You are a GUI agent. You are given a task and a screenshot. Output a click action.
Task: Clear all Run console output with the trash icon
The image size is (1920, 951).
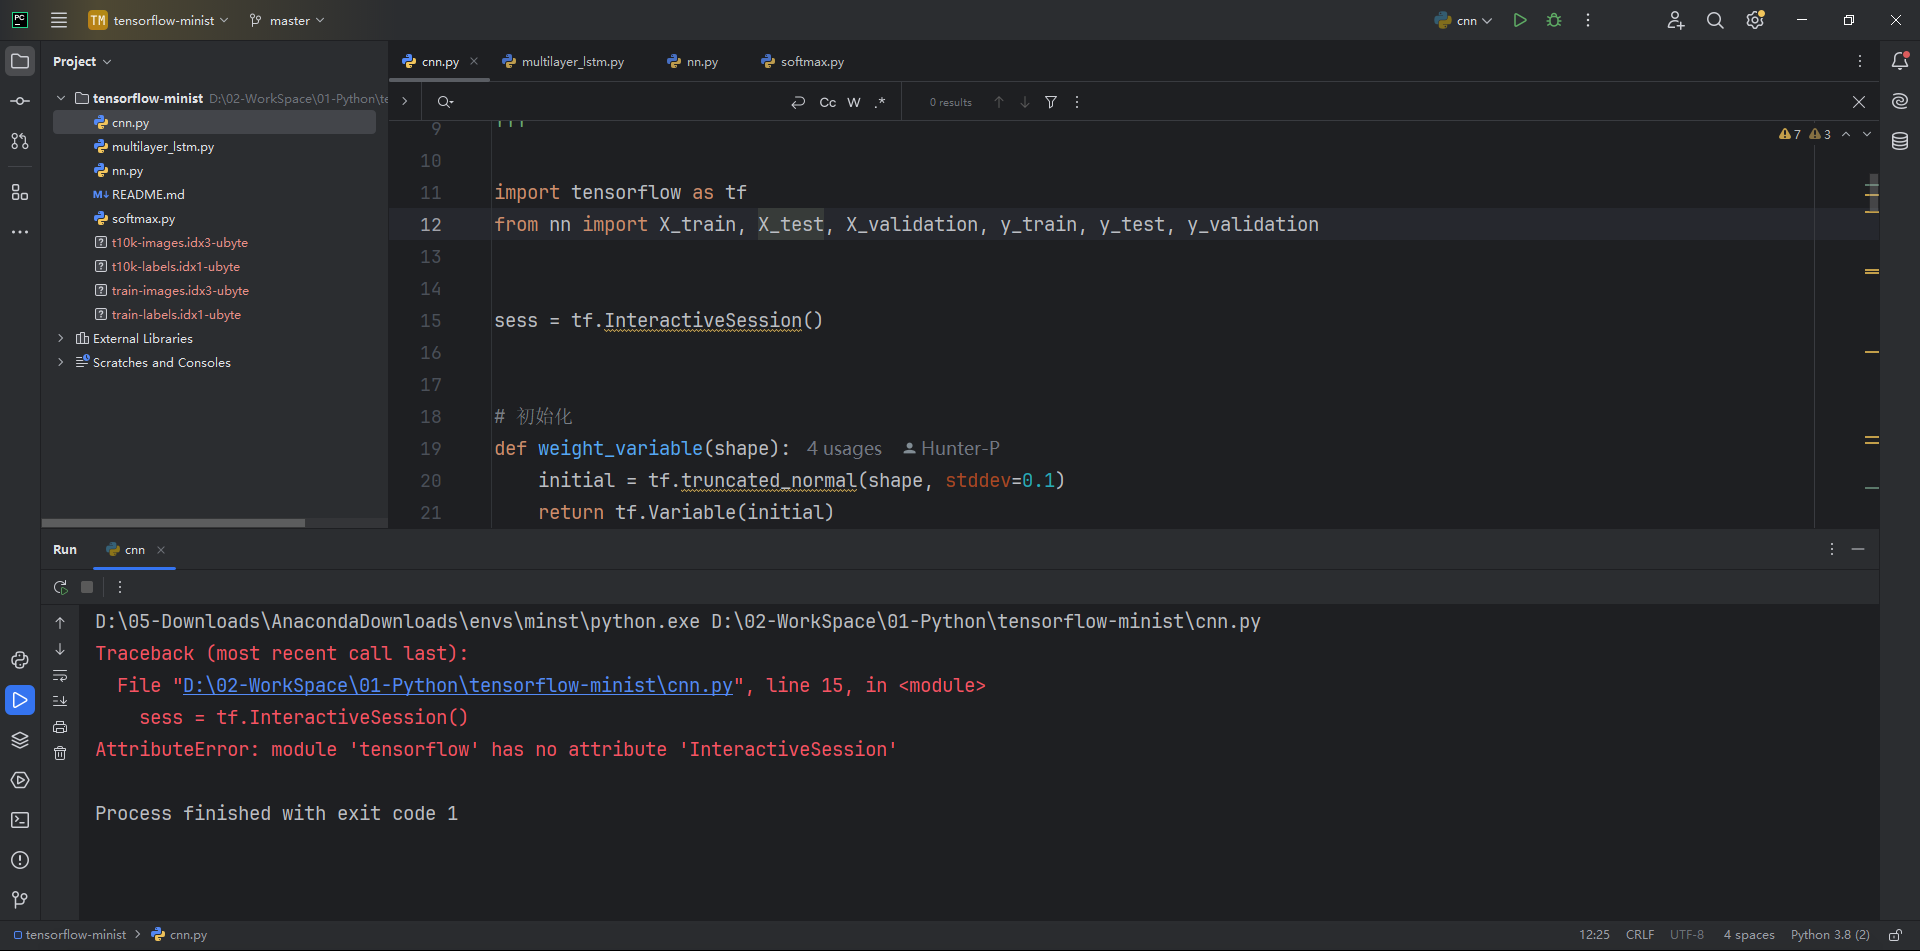60,753
